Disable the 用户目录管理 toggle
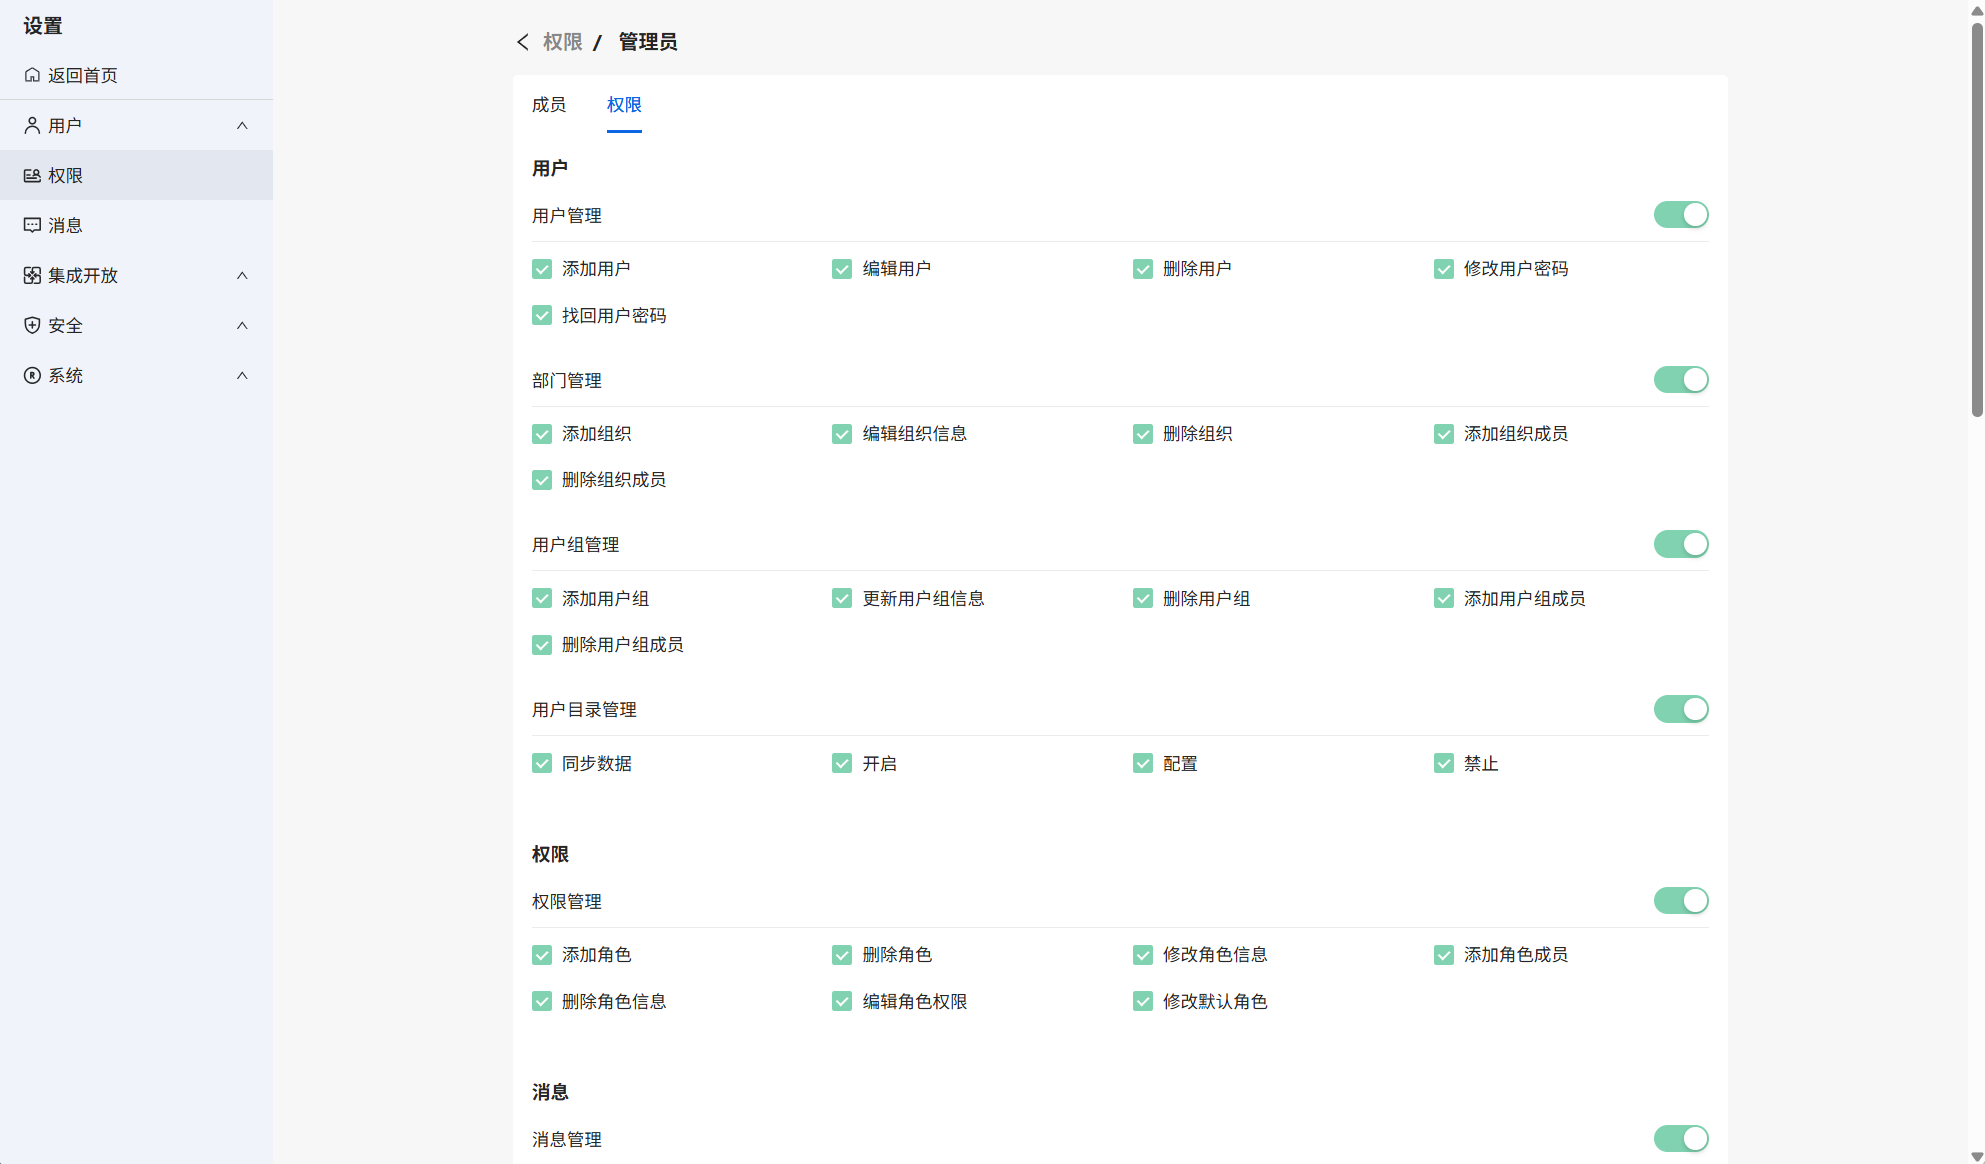The width and height of the screenshot is (1985, 1164). pyautogui.click(x=1680, y=709)
